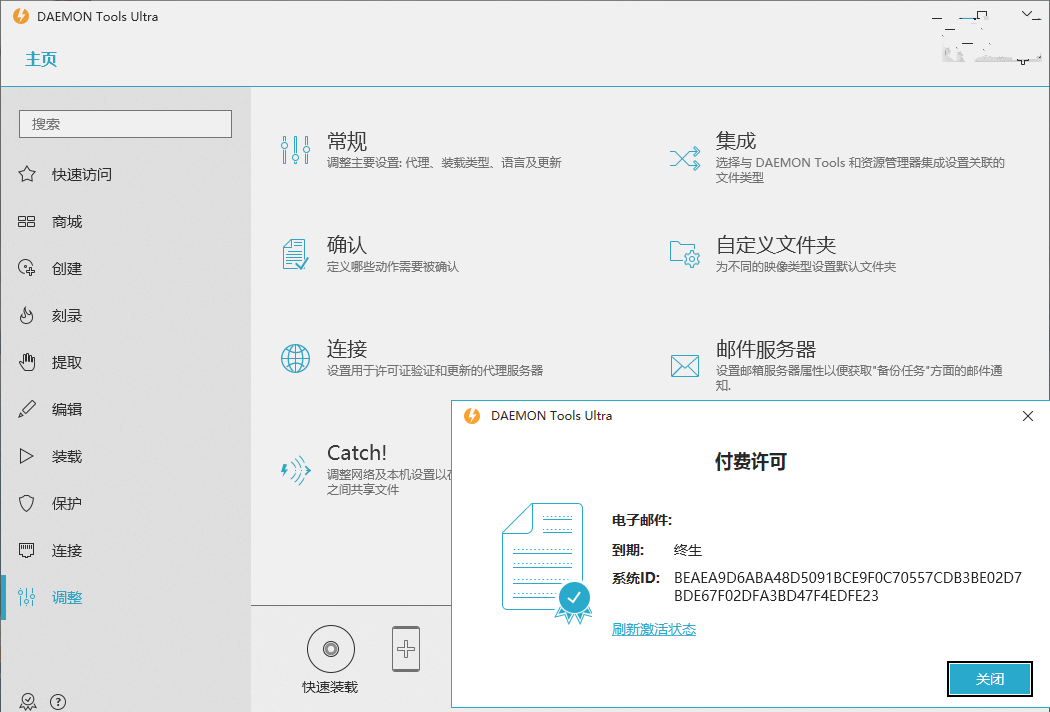Click the help question mark icon
The image size is (1050, 712).
[58, 702]
